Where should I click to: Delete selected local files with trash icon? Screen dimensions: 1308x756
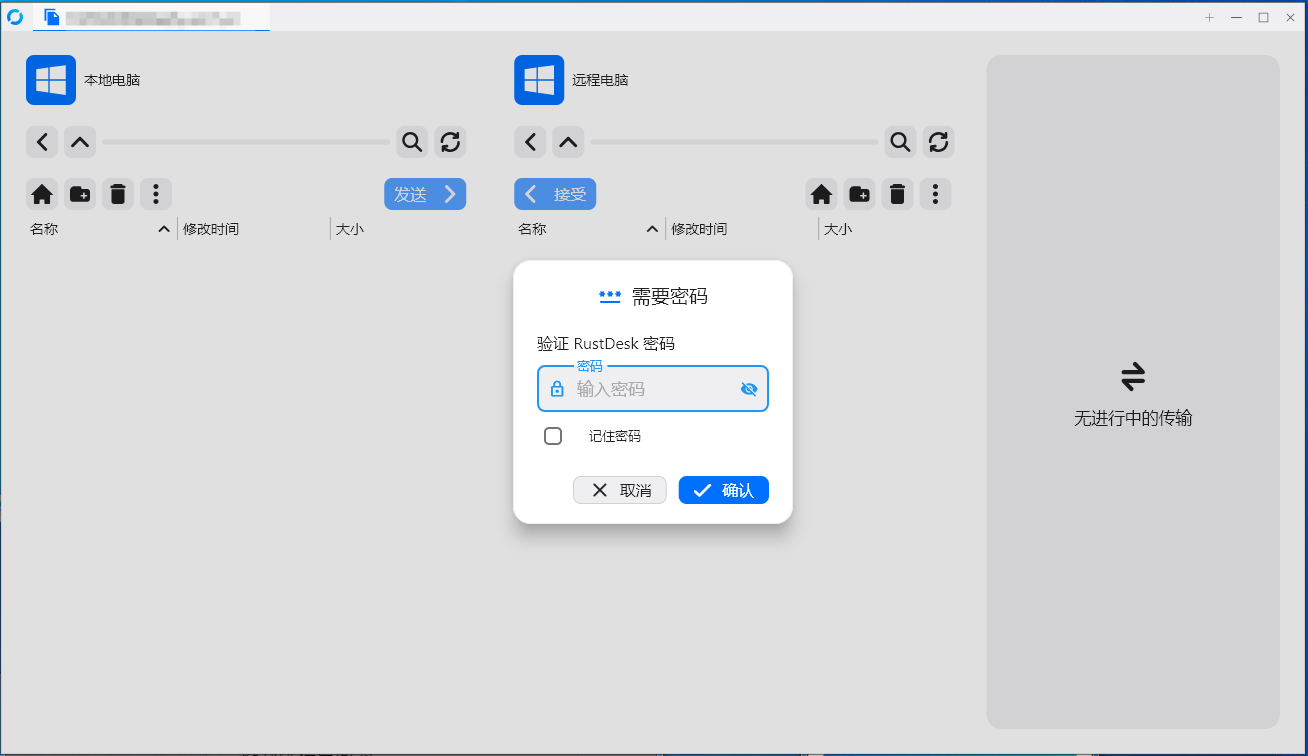(118, 194)
